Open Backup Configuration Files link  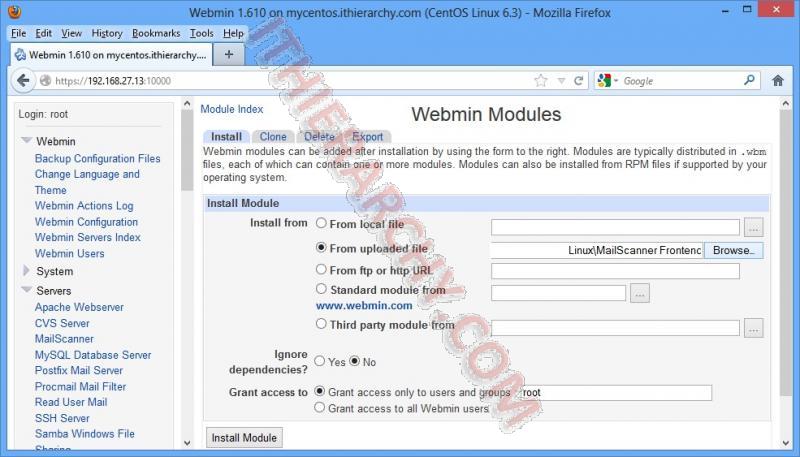(97, 159)
